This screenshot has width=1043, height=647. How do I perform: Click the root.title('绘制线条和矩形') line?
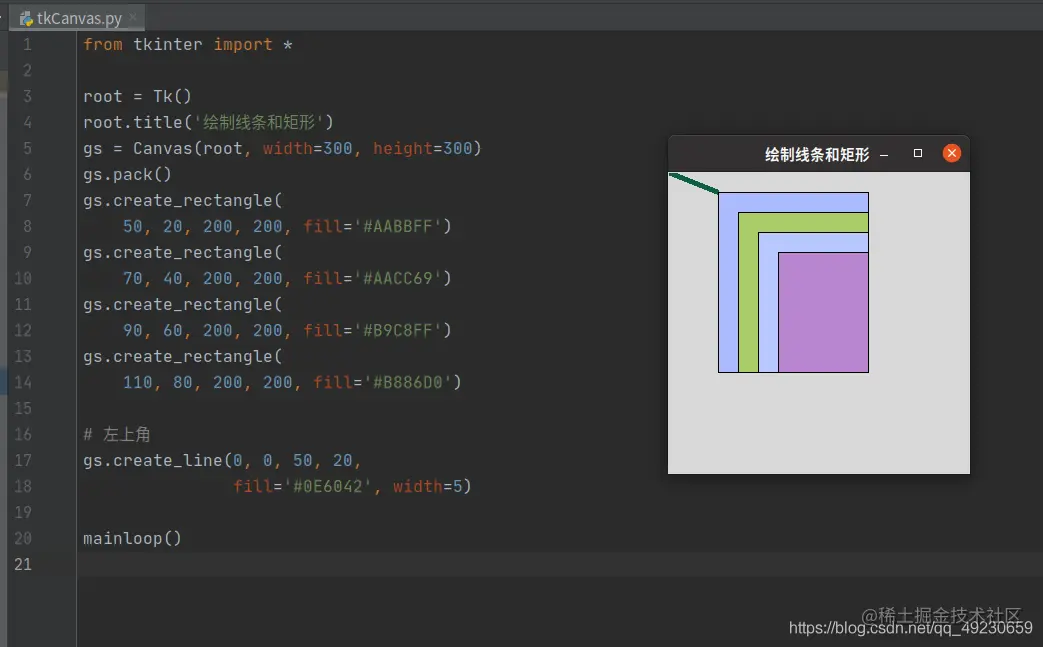(208, 122)
